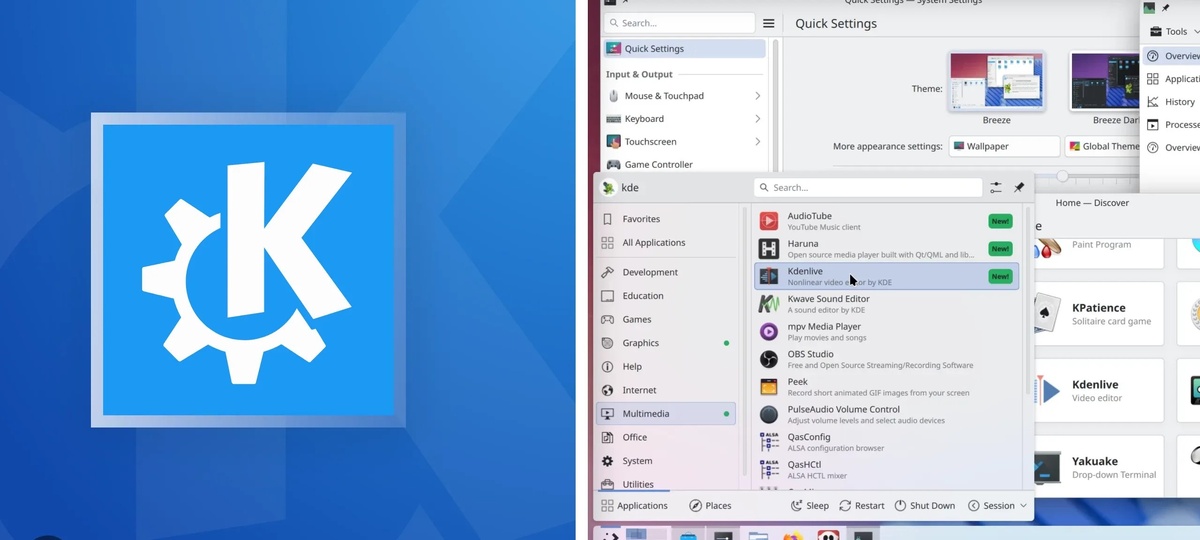
Task: Open the System Settings hamburger menu
Action: click(x=768, y=23)
